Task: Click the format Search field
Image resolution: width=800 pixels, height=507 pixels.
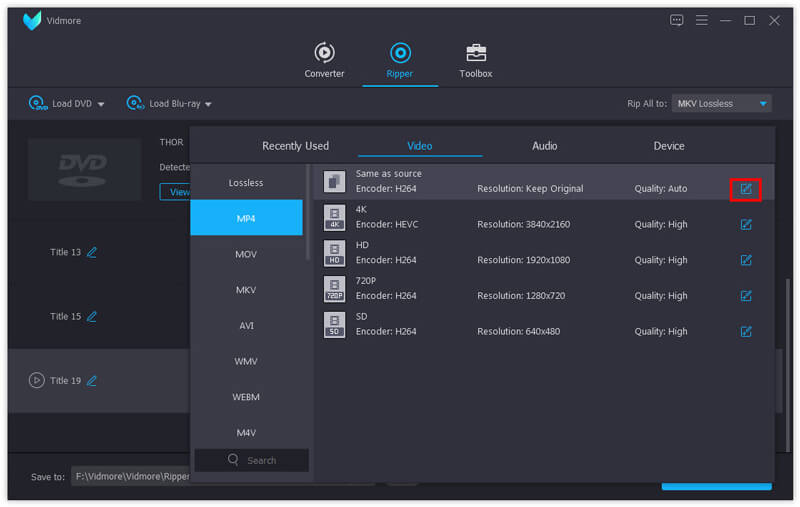Action: coord(252,460)
